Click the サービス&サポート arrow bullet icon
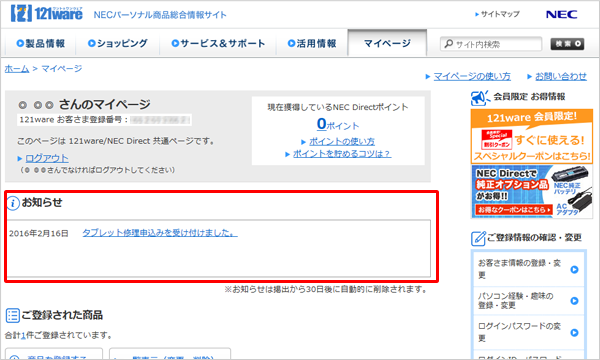 (x=175, y=43)
